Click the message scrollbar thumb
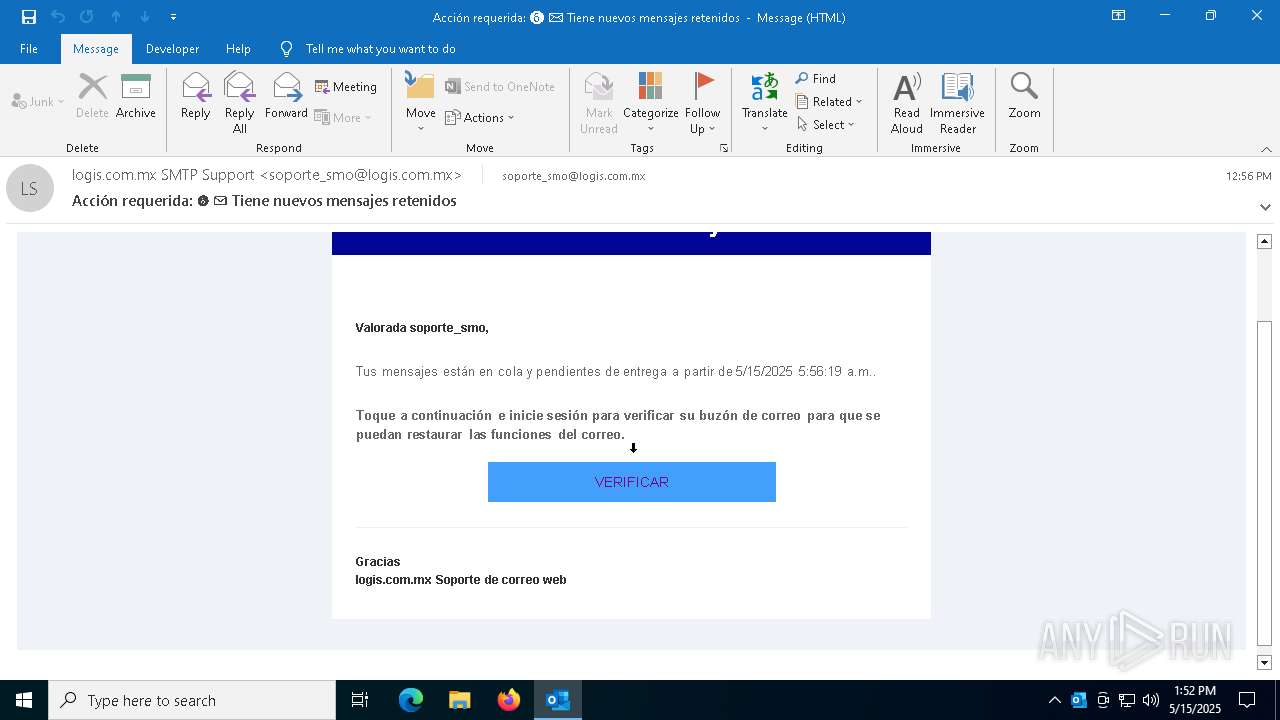 pyautogui.click(x=1264, y=484)
